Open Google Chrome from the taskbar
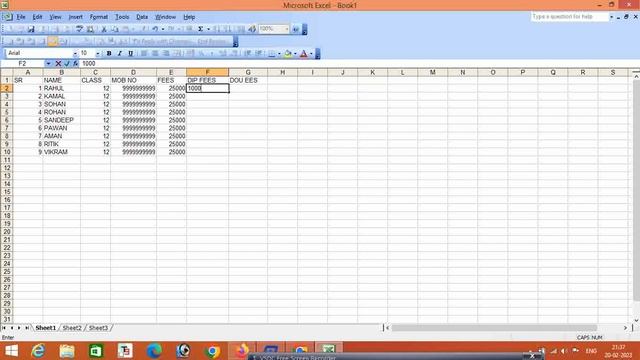 click(212, 351)
